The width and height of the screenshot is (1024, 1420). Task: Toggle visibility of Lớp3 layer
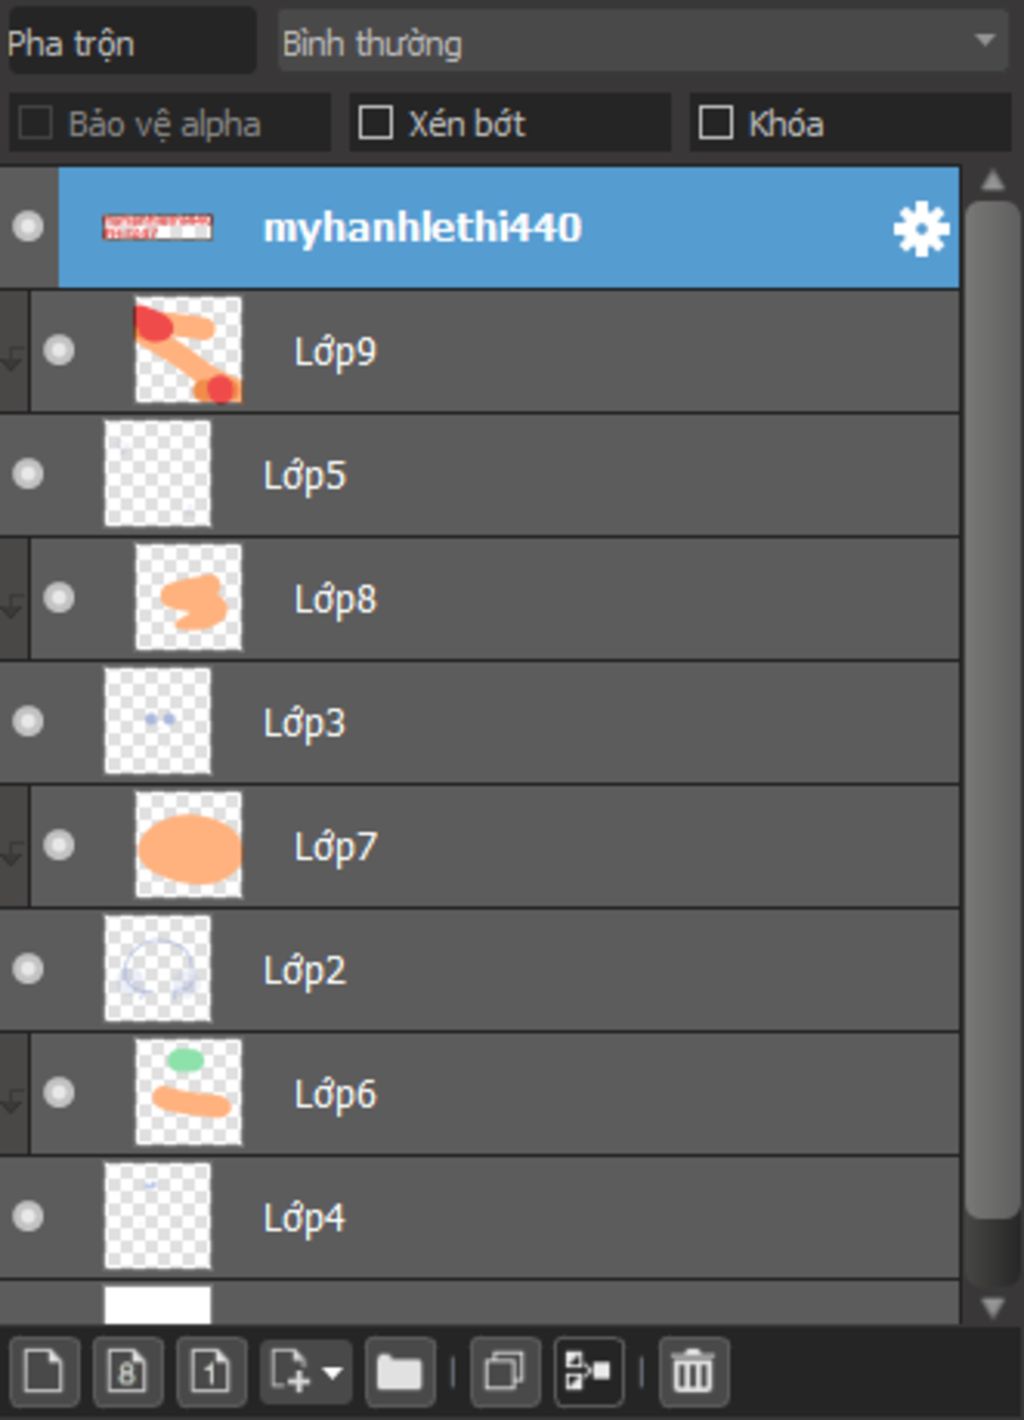click(x=28, y=721)
